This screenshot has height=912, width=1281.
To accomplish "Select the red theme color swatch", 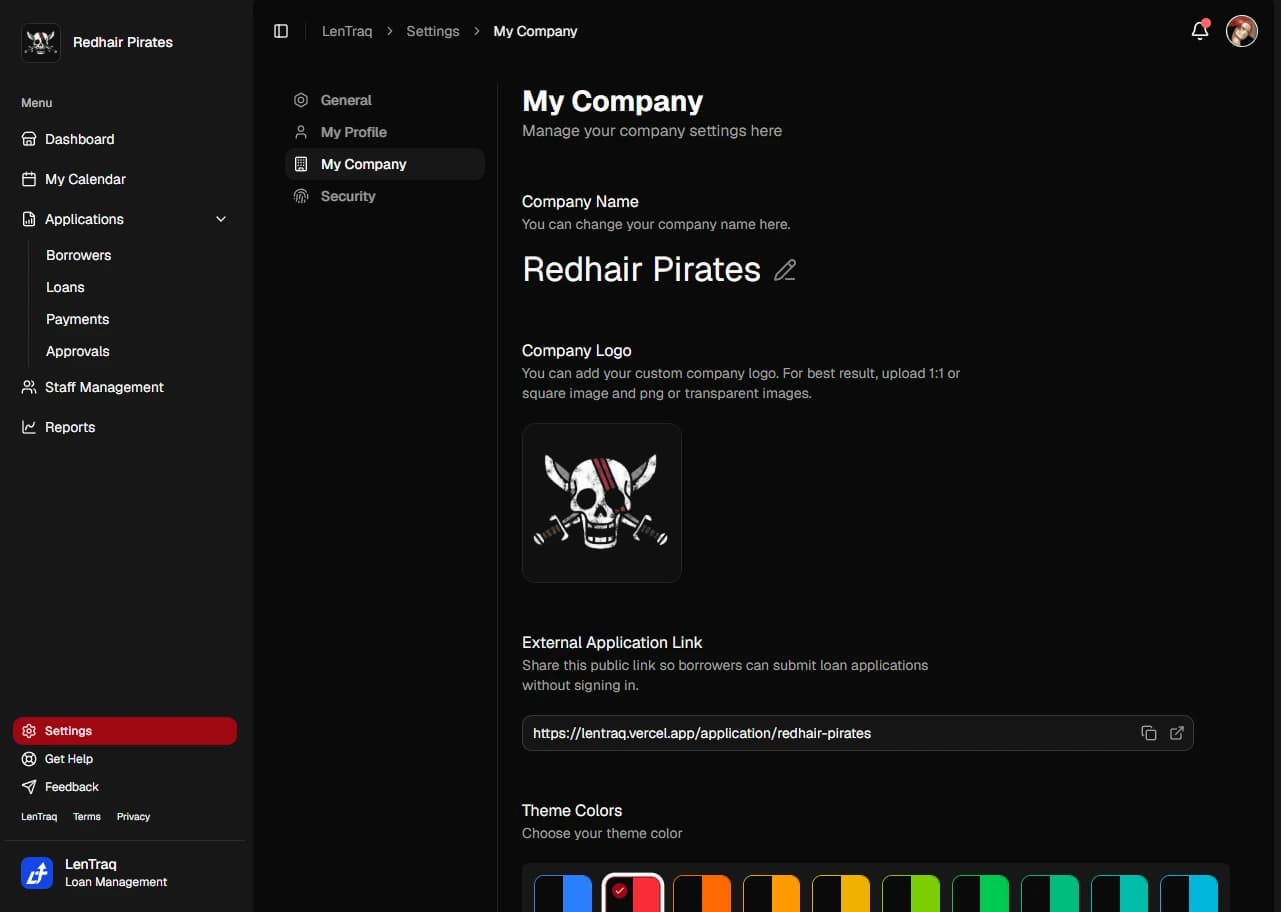I will [x=633, y=894].
